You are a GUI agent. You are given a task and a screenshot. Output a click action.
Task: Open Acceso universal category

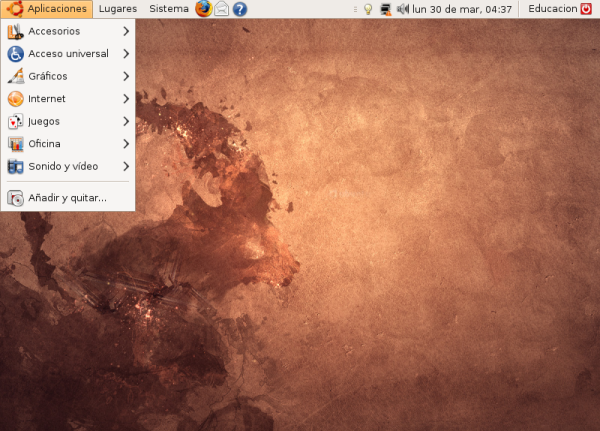pyautogui.click(x=68, y=54)
